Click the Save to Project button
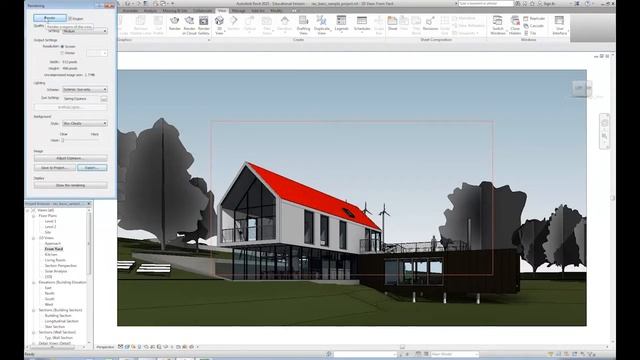 click(54, 168)
